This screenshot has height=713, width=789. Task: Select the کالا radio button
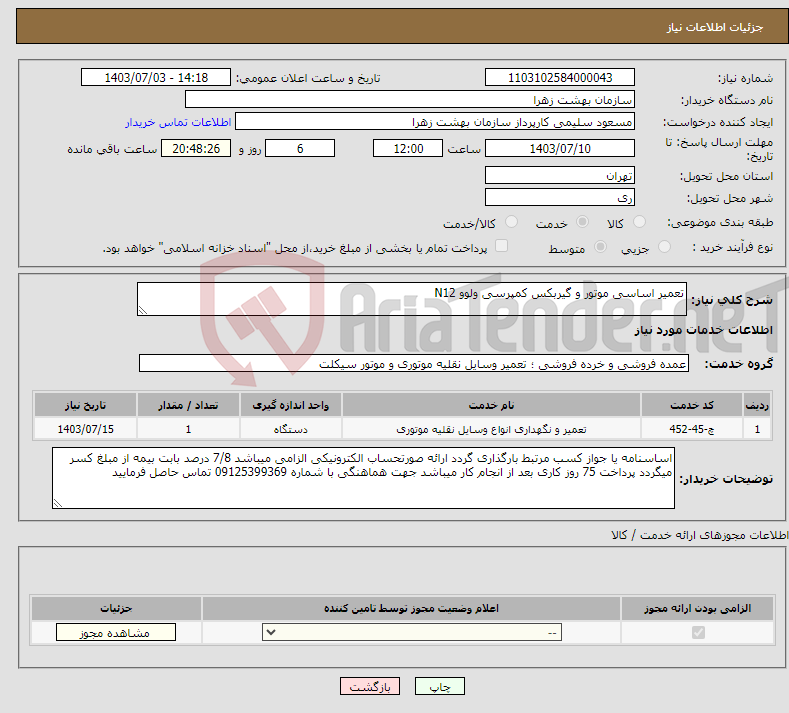coord(639,222)
